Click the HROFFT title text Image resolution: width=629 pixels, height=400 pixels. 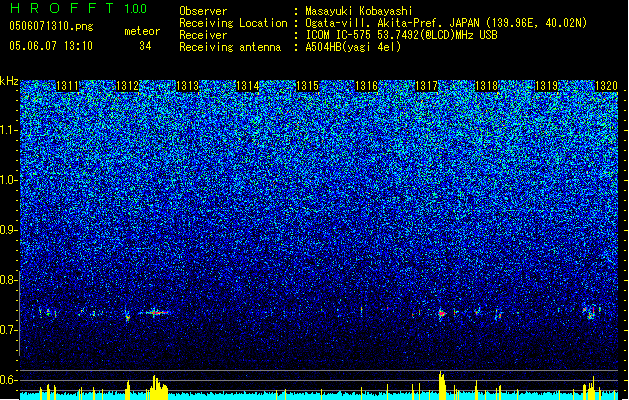click(62, 8)
